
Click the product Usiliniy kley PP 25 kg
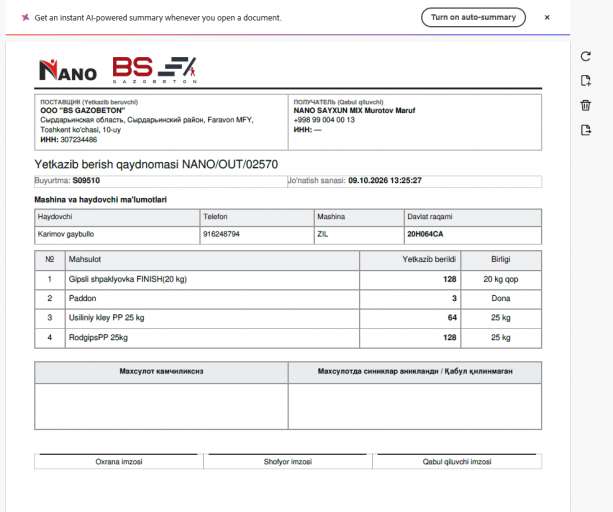tap(106, 318)
